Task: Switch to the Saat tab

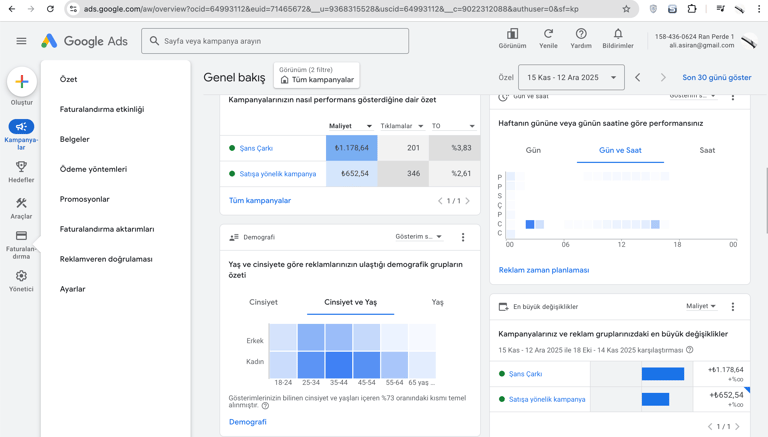Action: tap(707, 150)
